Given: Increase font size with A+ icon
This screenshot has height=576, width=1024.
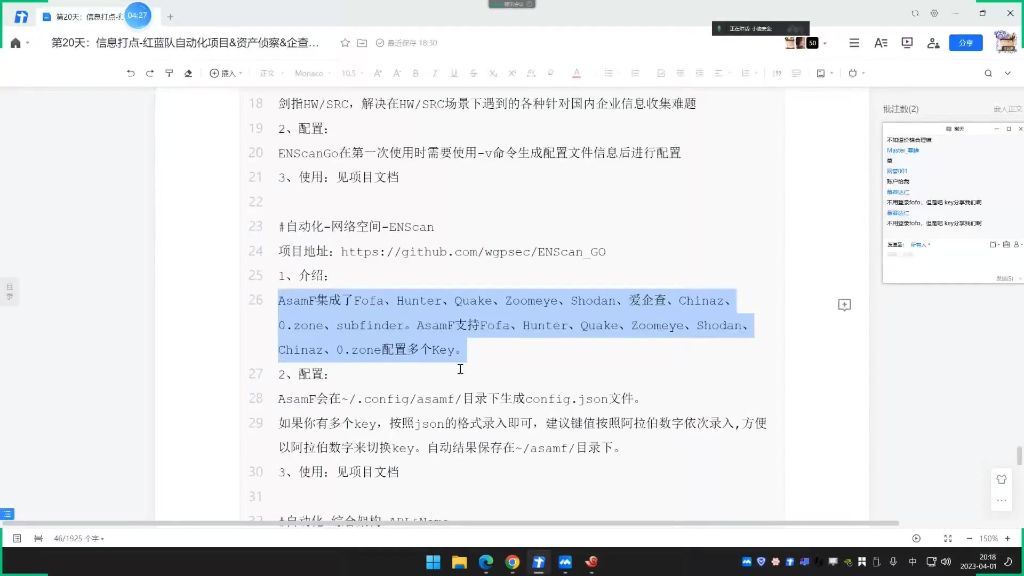Looking at the screenshot, I should pyautogui.click(x=377, y=73).
